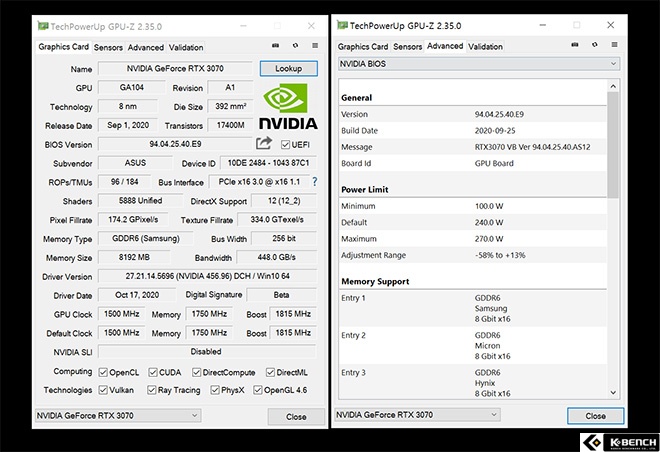Click the BIOS Version field 94.04.25.40.E9
Image resolution: width=660 pixels, height=452 pixels.
click(175, 144)
